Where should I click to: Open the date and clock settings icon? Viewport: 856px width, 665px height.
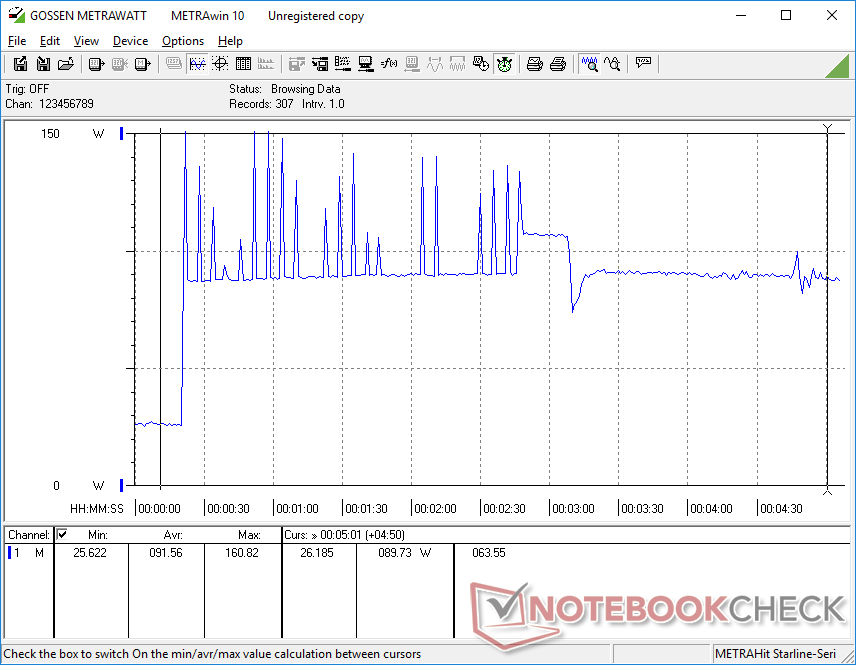480,64
